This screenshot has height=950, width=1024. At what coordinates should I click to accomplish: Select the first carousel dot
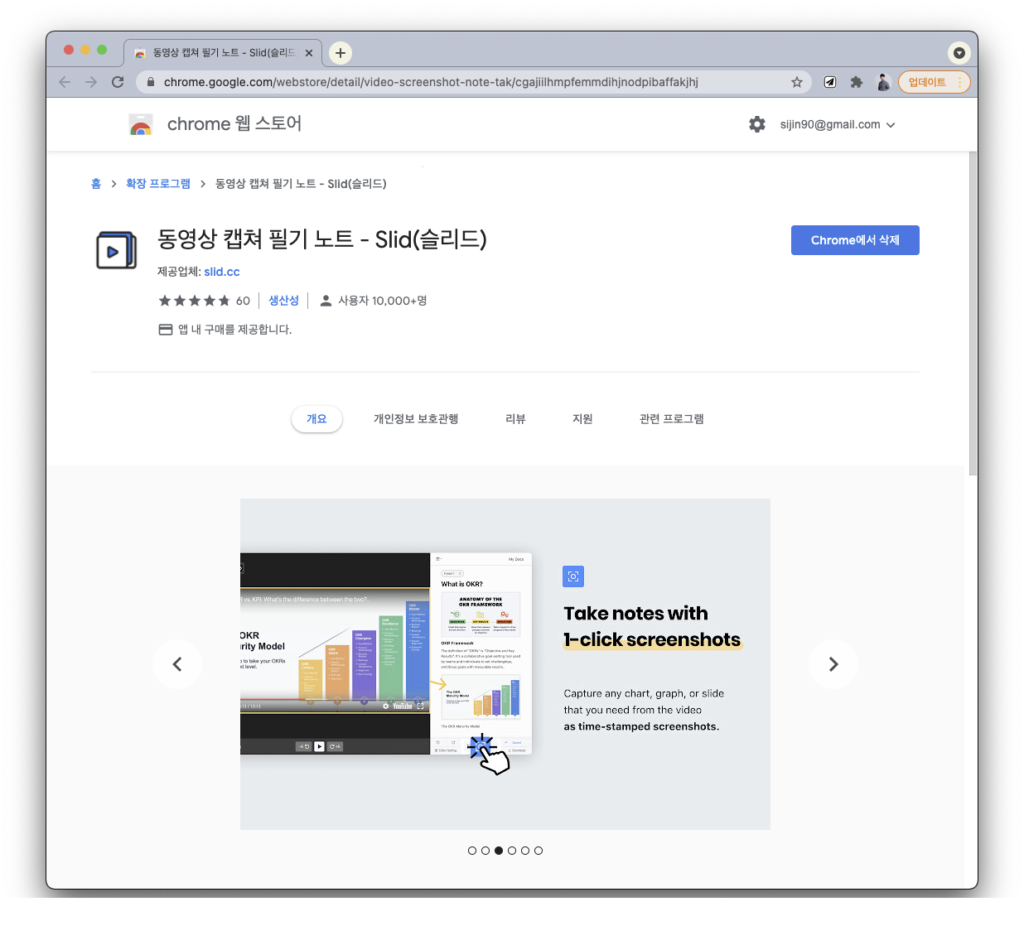click(x=472, y=851)
